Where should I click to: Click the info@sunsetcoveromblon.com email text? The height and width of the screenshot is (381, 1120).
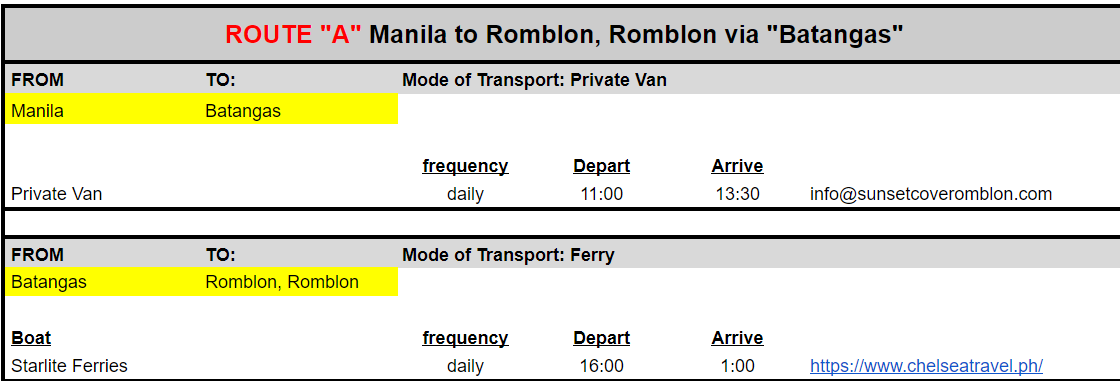931,194
